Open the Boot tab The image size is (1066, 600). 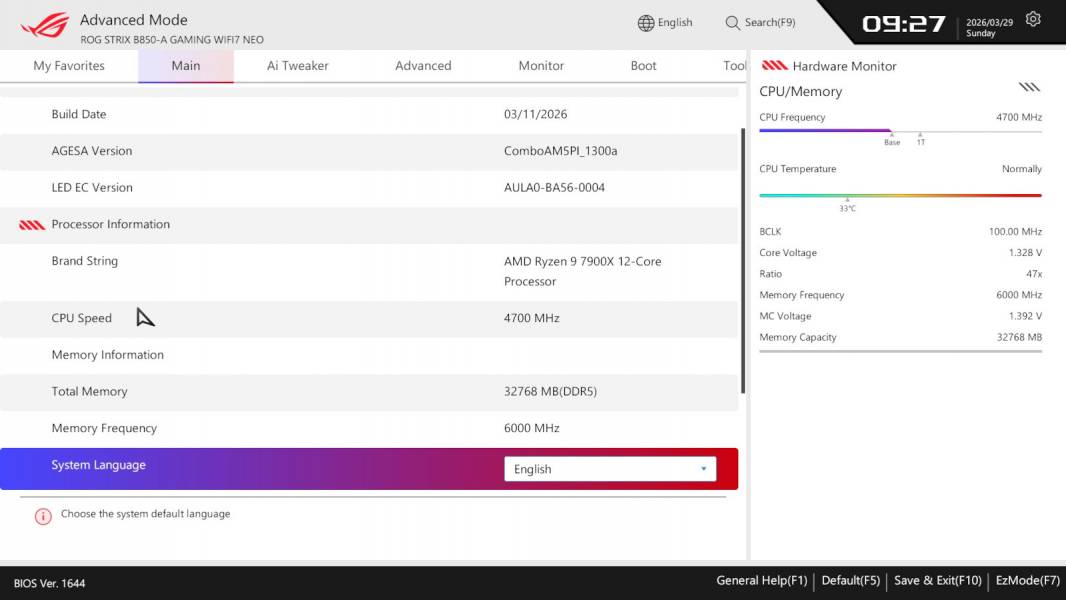tap(643, 66)
